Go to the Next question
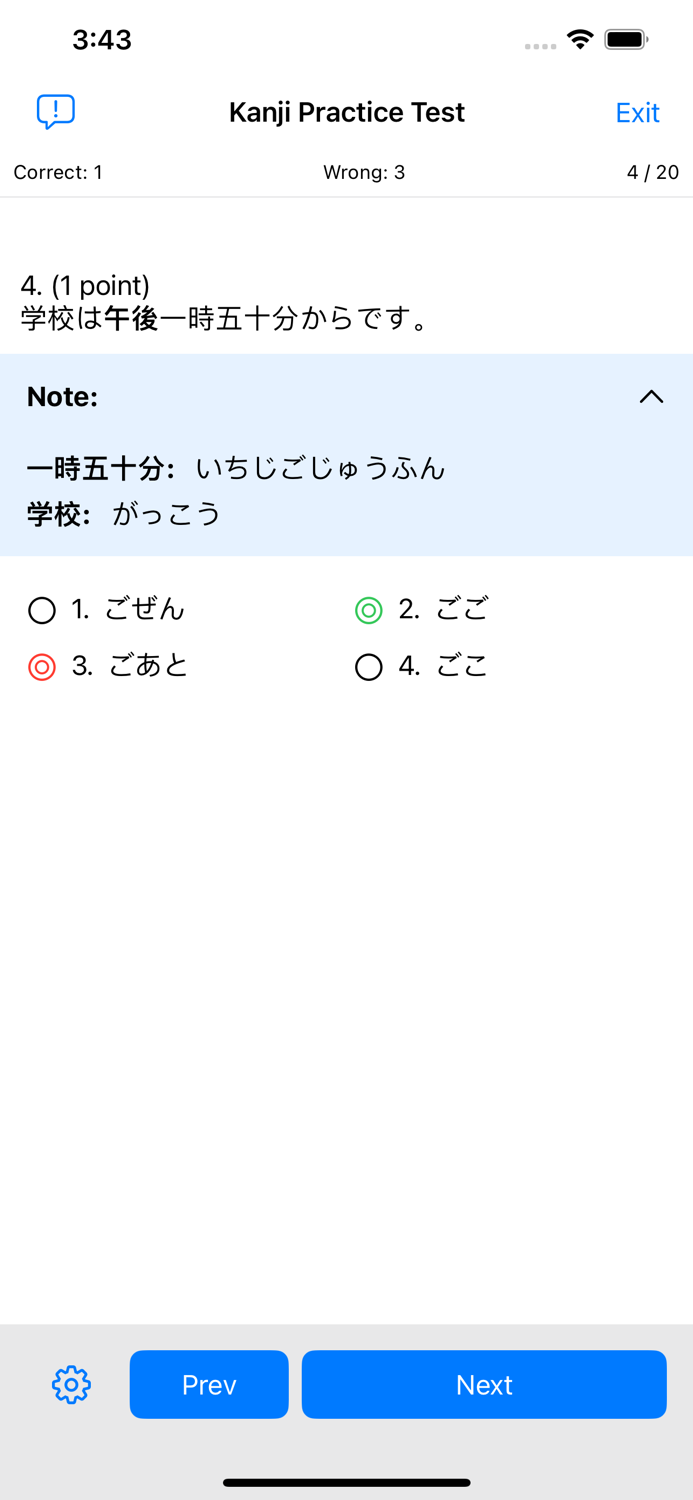 (484, 1384)
